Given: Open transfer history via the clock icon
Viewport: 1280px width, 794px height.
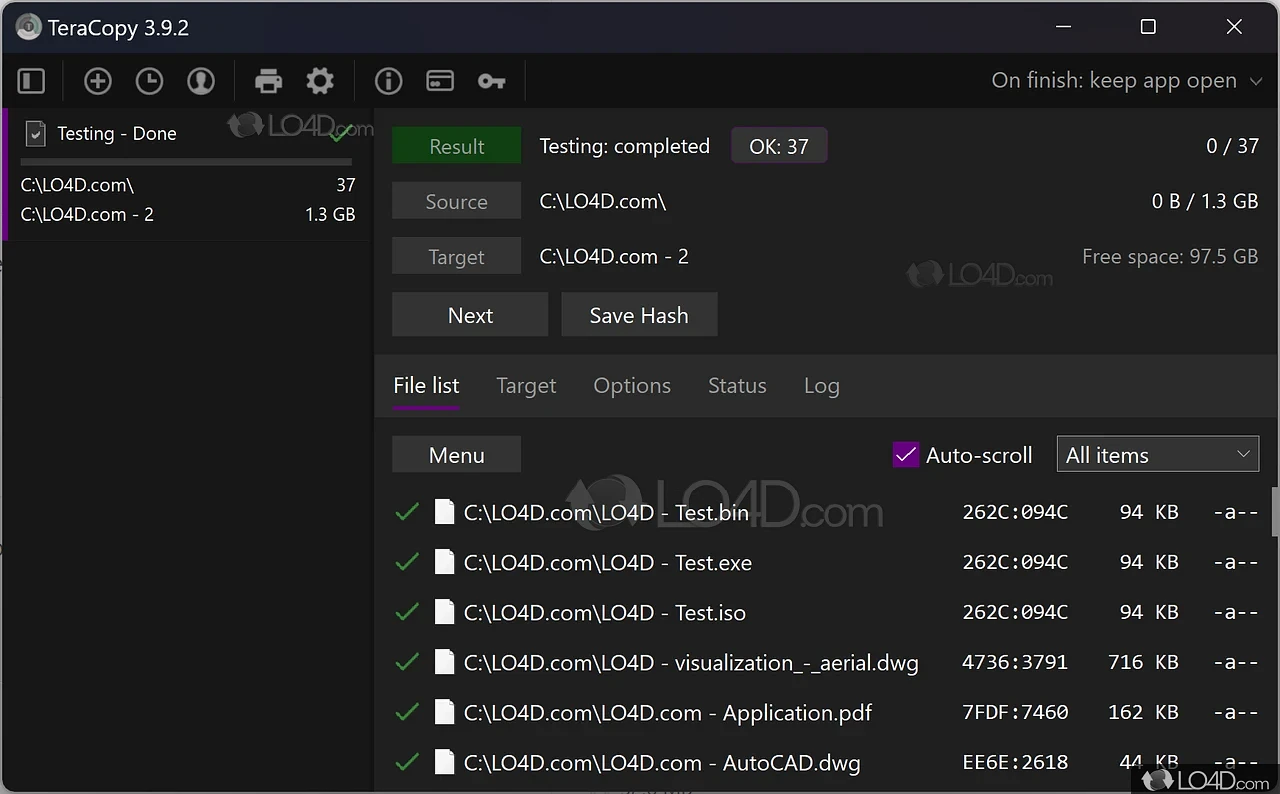Looking at the screenshot, I should (149, 81).
